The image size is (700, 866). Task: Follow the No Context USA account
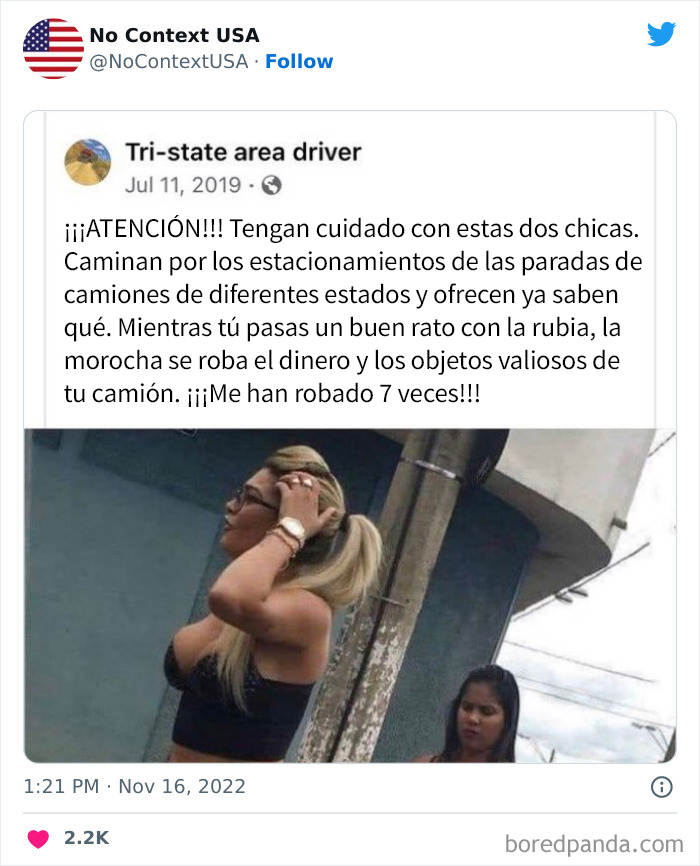299,61
